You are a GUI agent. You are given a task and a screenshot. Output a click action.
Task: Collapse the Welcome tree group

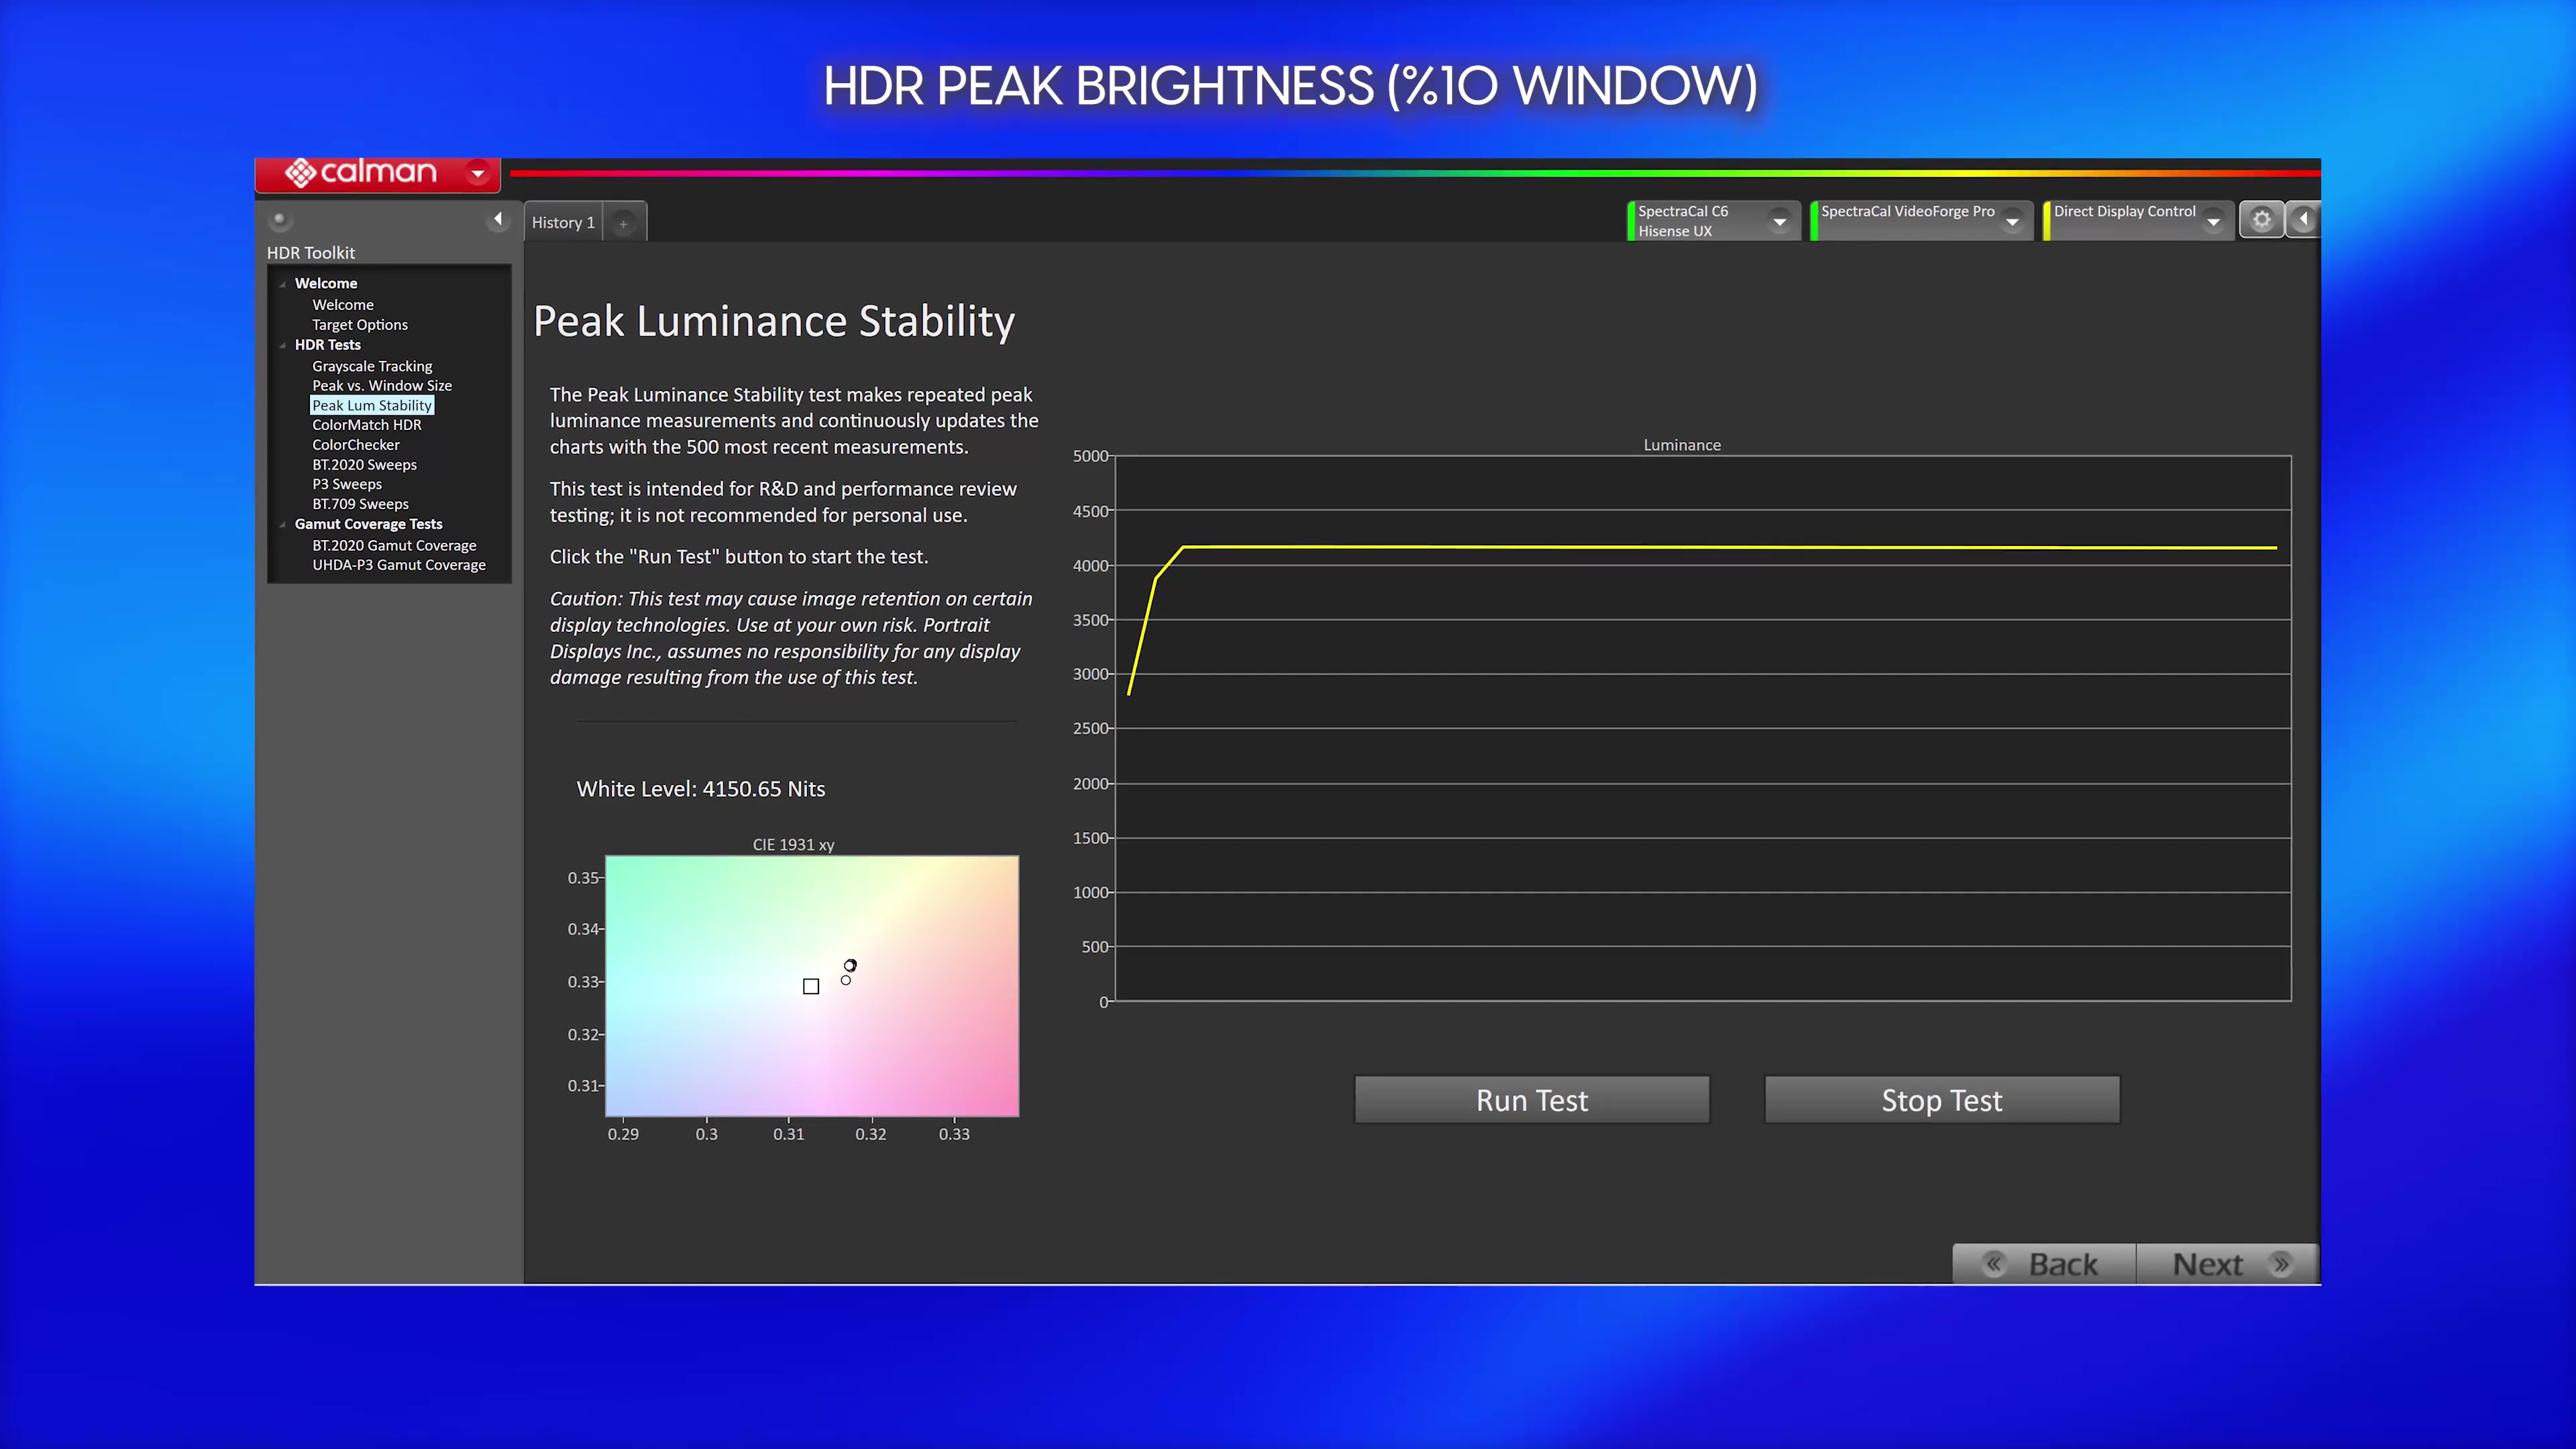[283, 284]
